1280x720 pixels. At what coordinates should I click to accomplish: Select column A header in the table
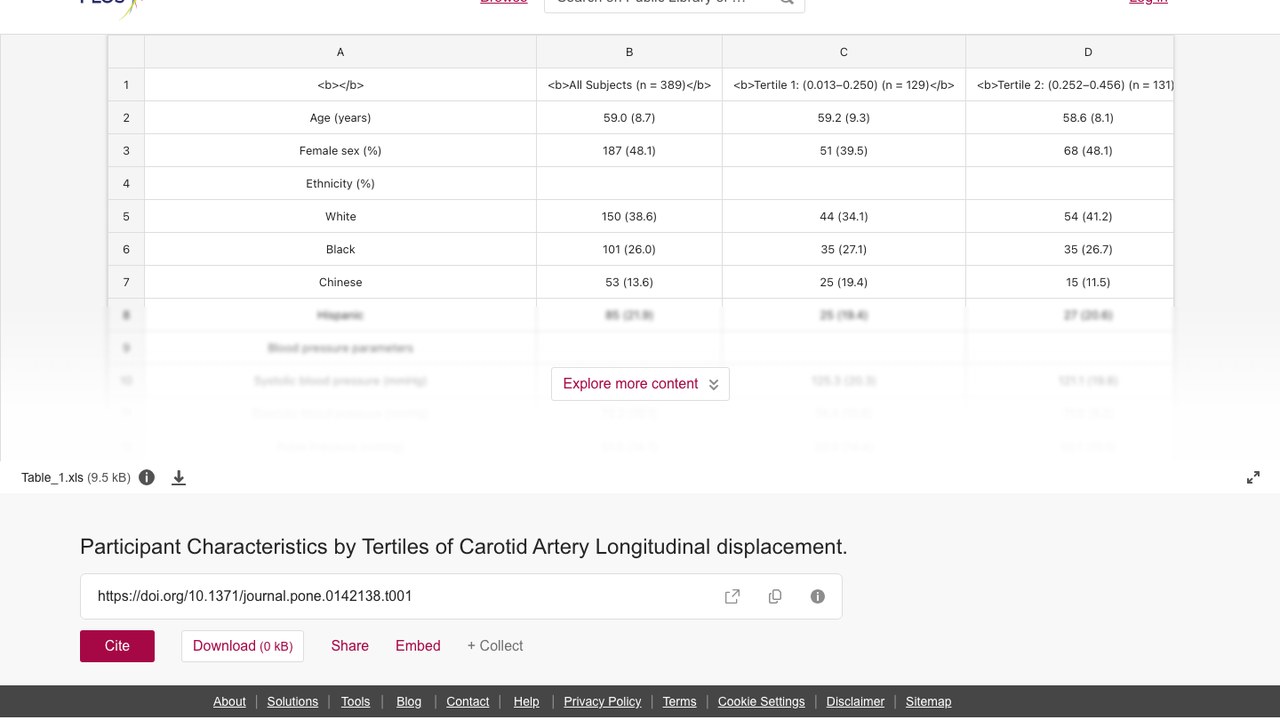click(340, 52)
